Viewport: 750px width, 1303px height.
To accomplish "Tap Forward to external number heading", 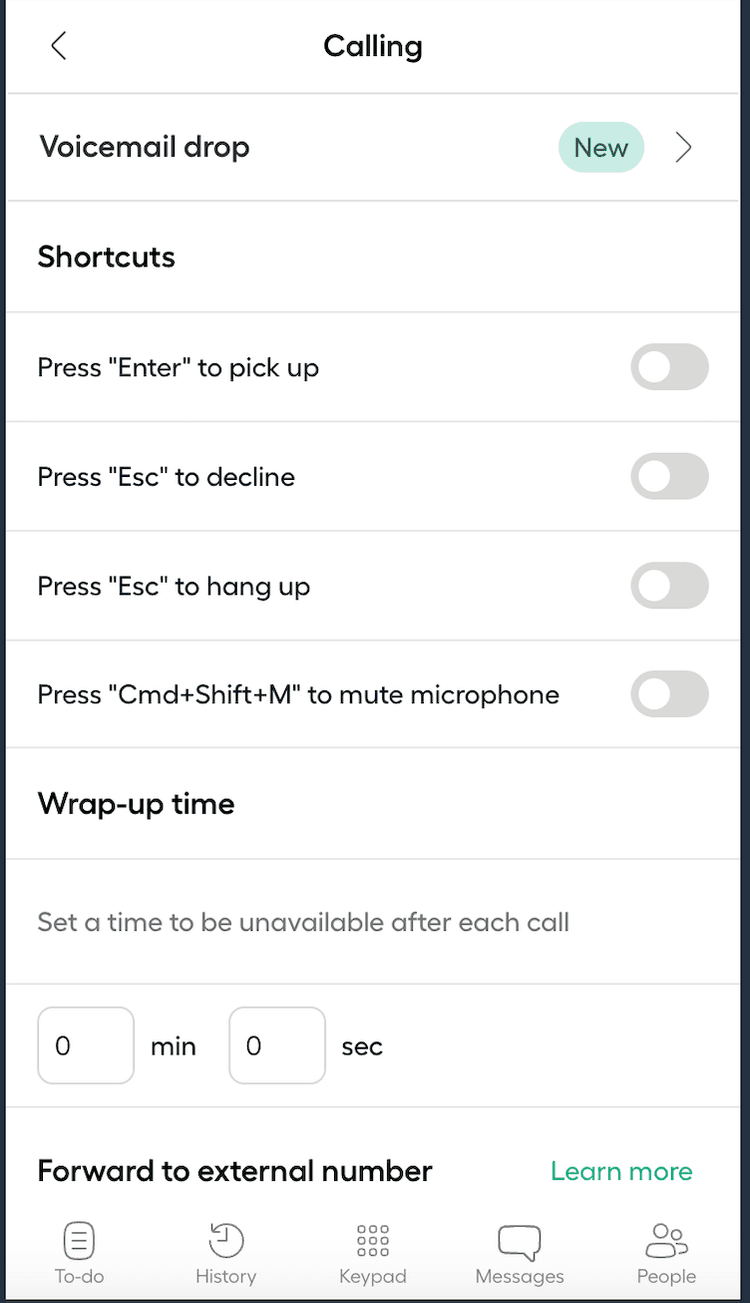I will click(x=234, y=1171).
